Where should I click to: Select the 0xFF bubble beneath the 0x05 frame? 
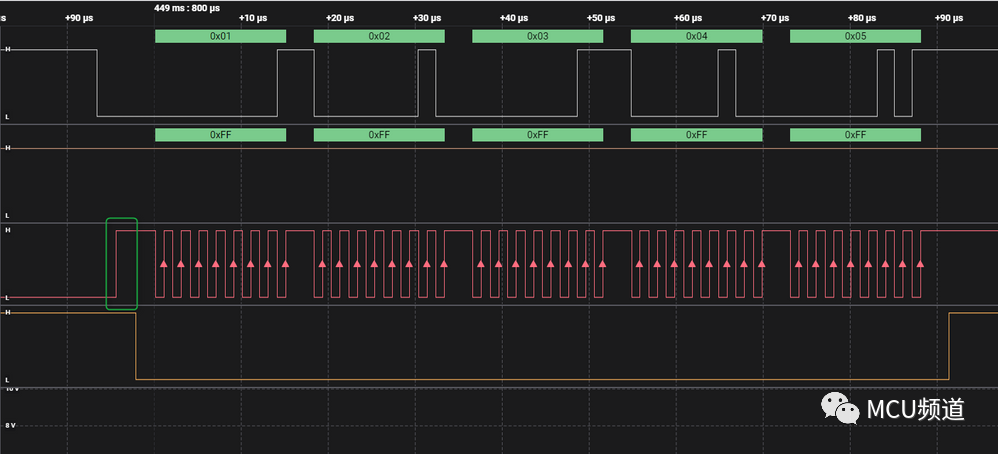855,135
